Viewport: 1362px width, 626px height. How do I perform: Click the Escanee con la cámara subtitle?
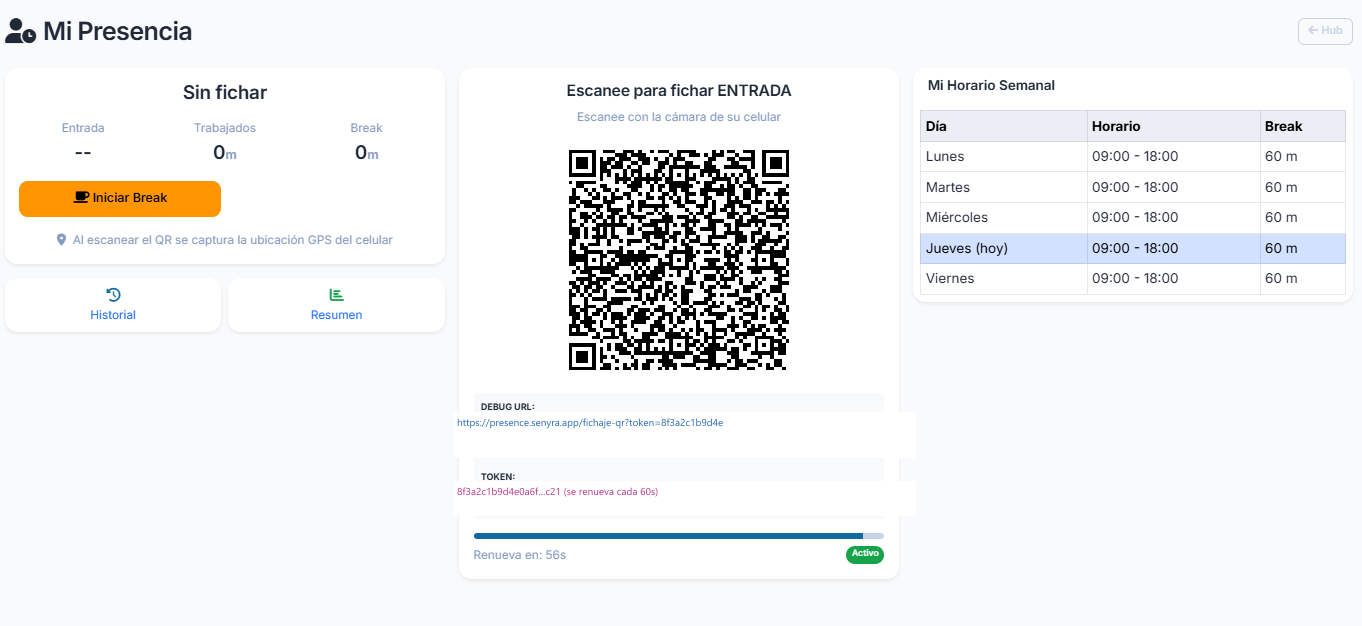[679, 117]
